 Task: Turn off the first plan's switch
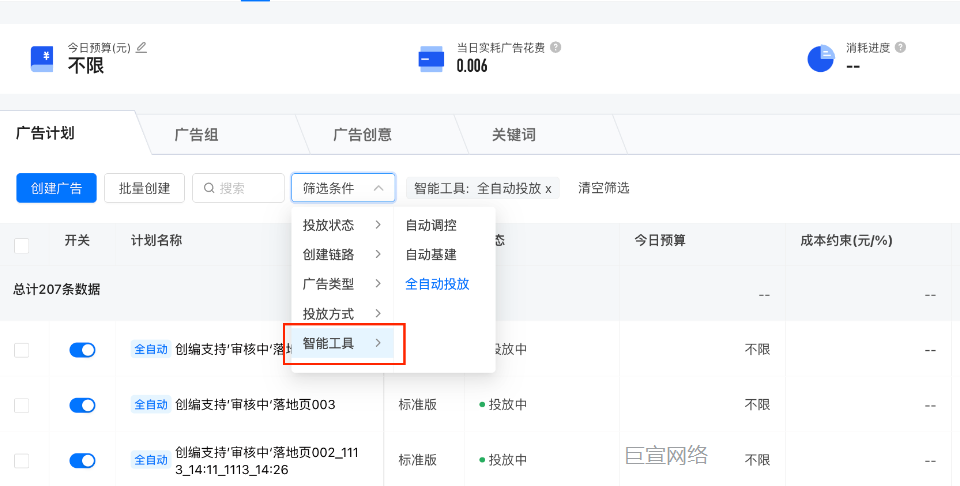click(82, 350)
